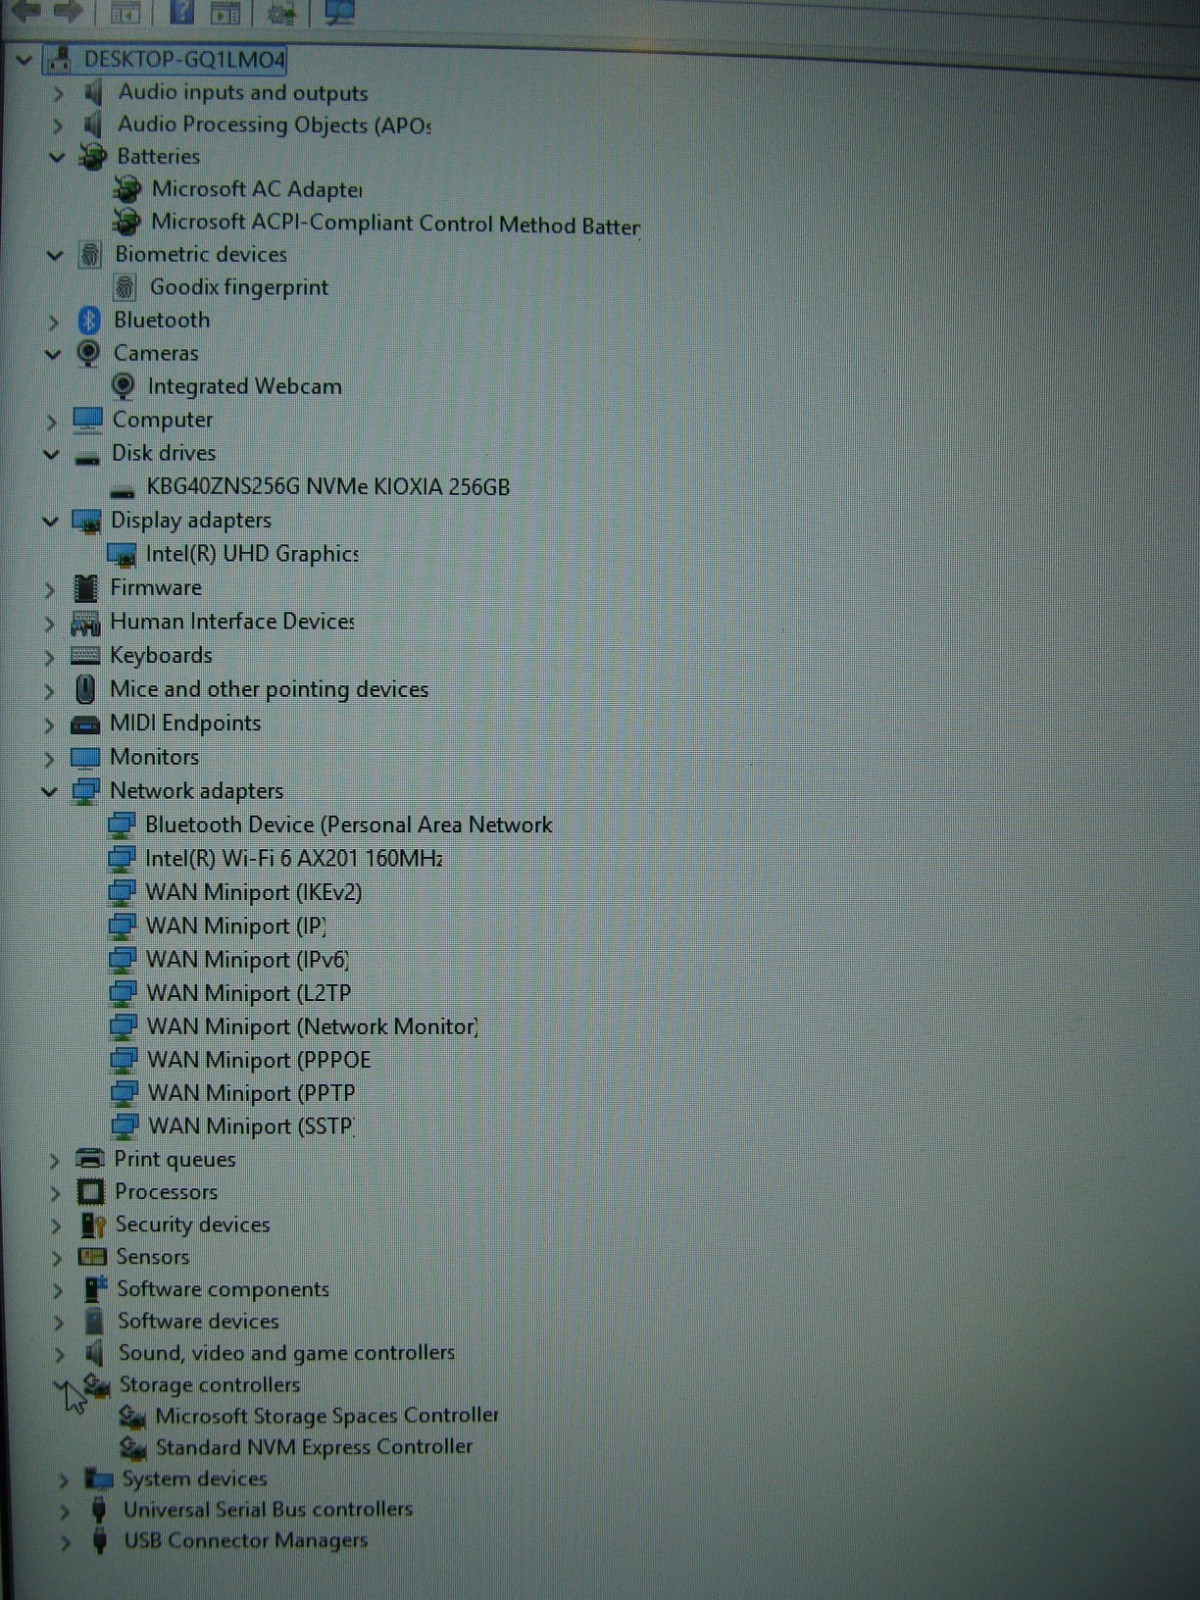Select Intel(R) Wi-Fi 6 AX201 160MHz
This screenshot has height=1600, width=1200.
click(x=294, y=859)
